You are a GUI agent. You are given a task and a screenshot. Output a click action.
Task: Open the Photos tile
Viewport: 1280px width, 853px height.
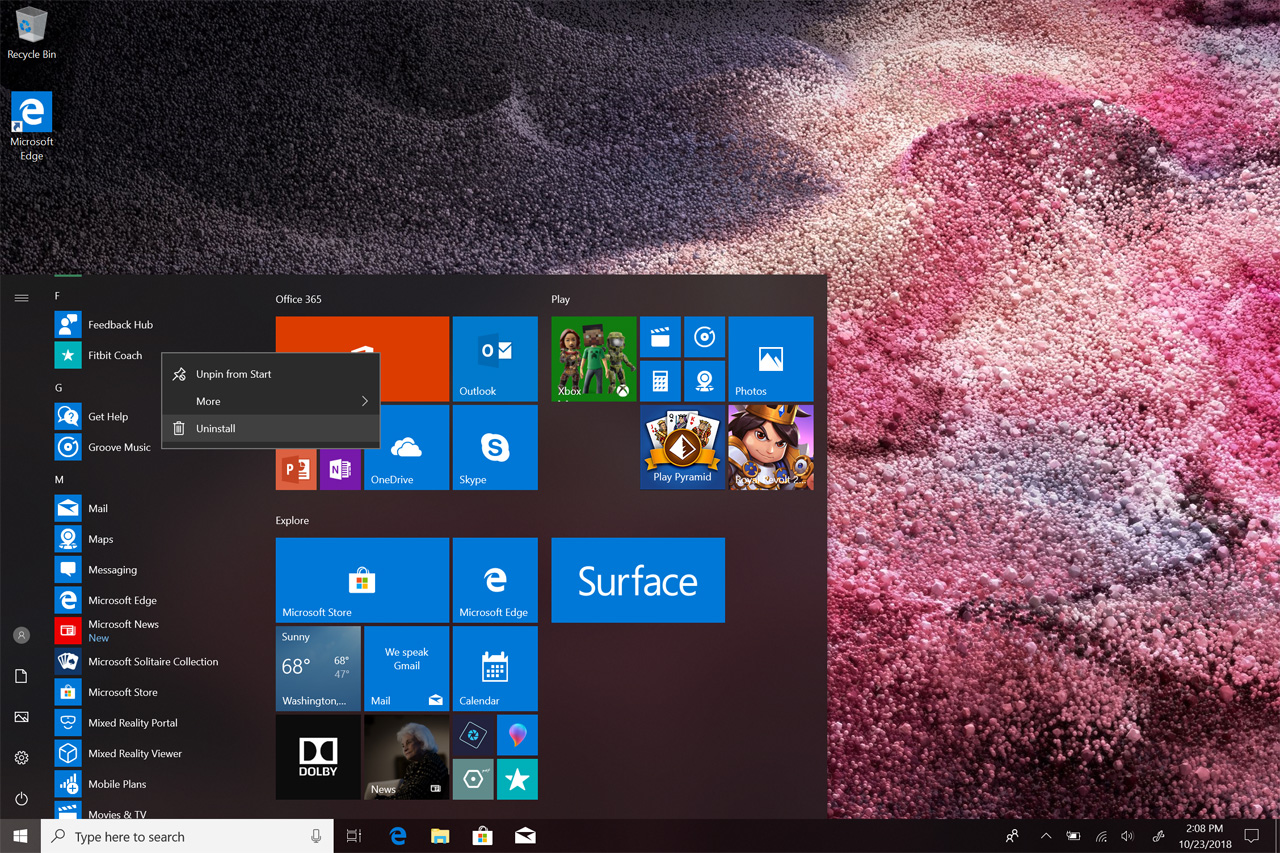click(x=770, y=359)
